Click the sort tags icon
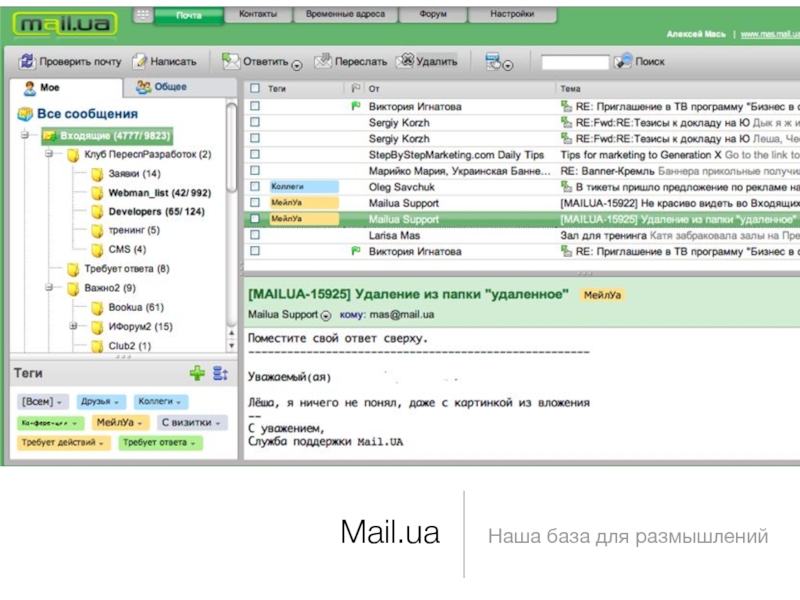The height and width of the screenshot is (600, 800). (220, 373)
